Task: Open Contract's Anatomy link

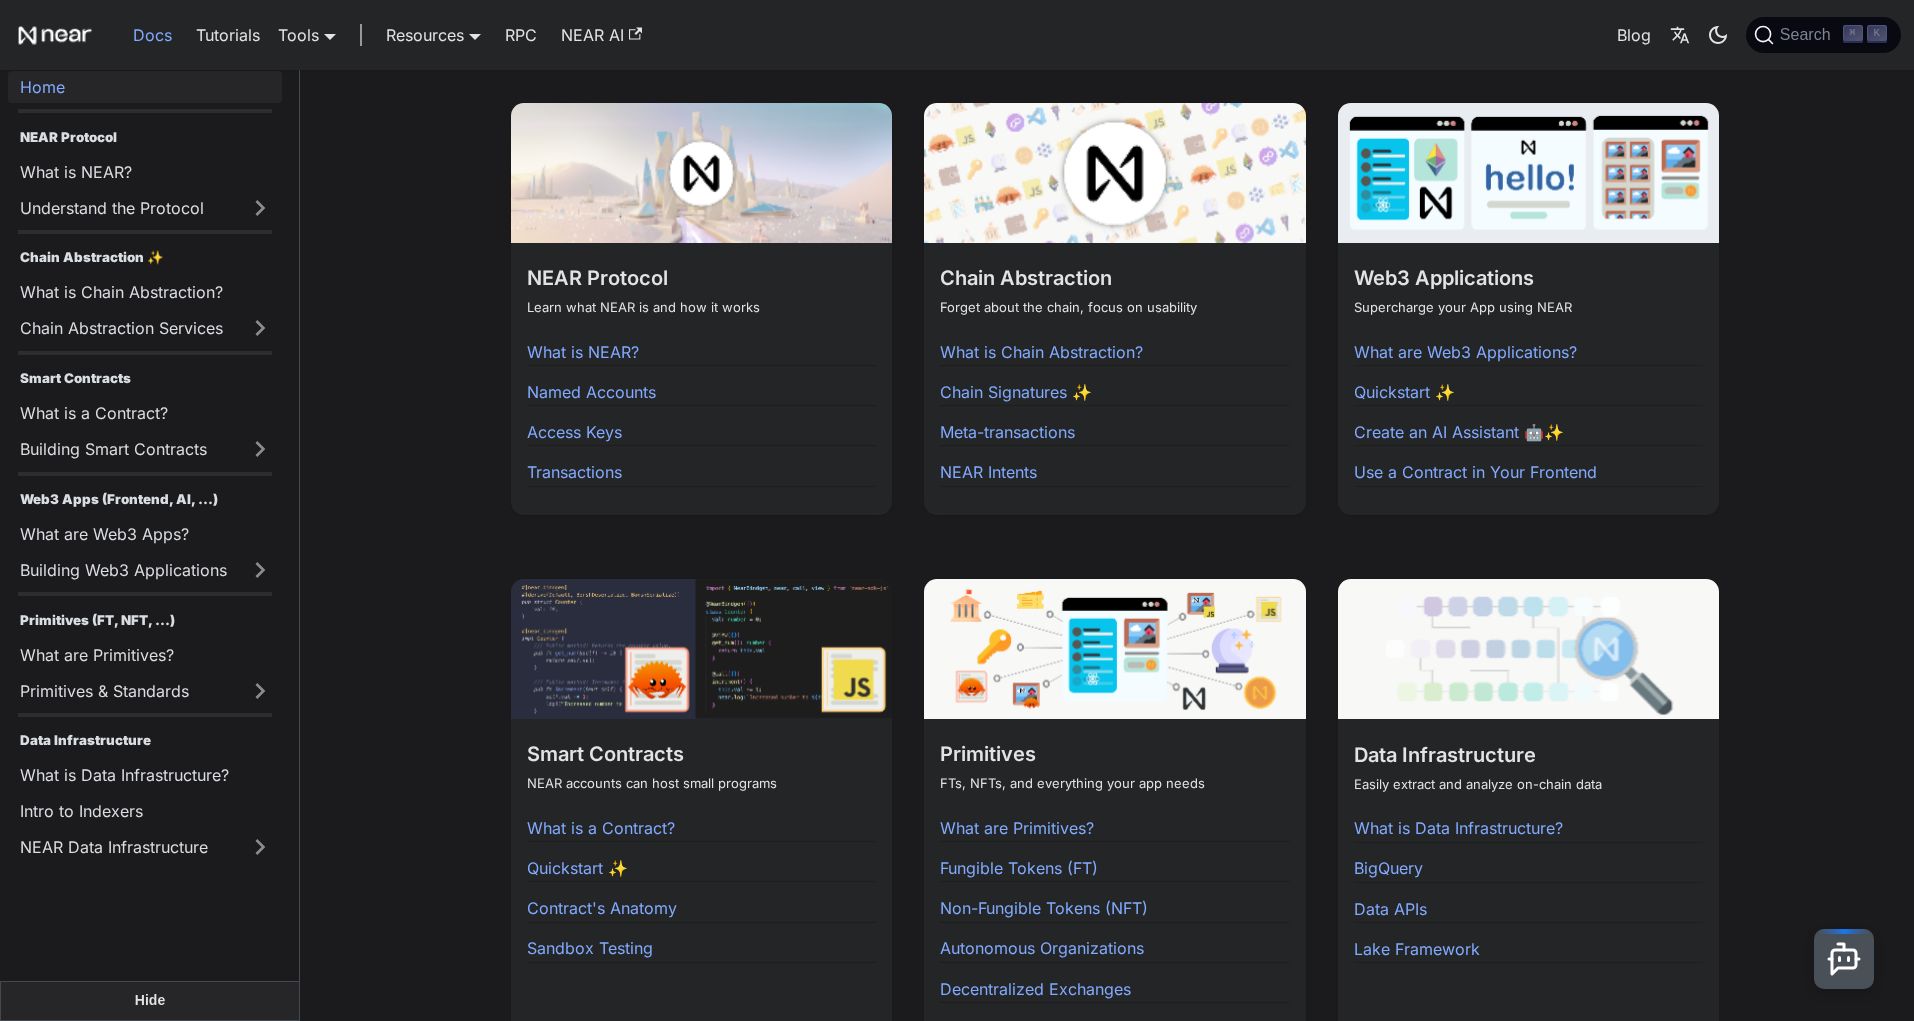Action: tap(601, 908)
